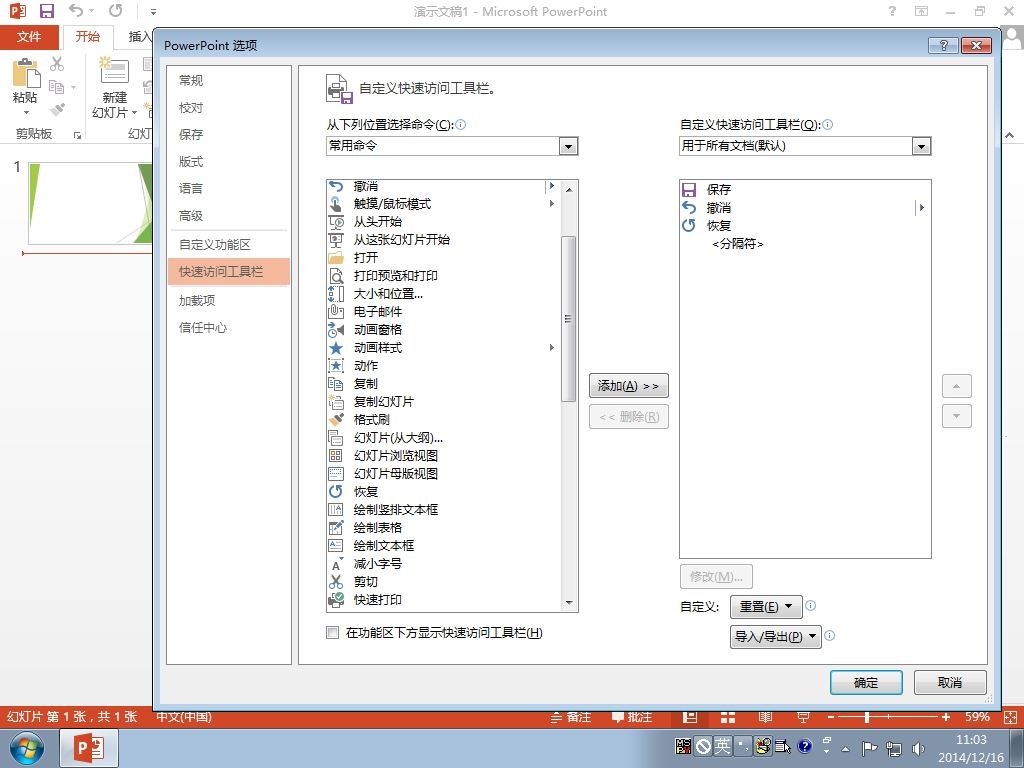Select the 大小和位置 command icon
This screenshot has width=1024, height=768.
tap(336, 294)
